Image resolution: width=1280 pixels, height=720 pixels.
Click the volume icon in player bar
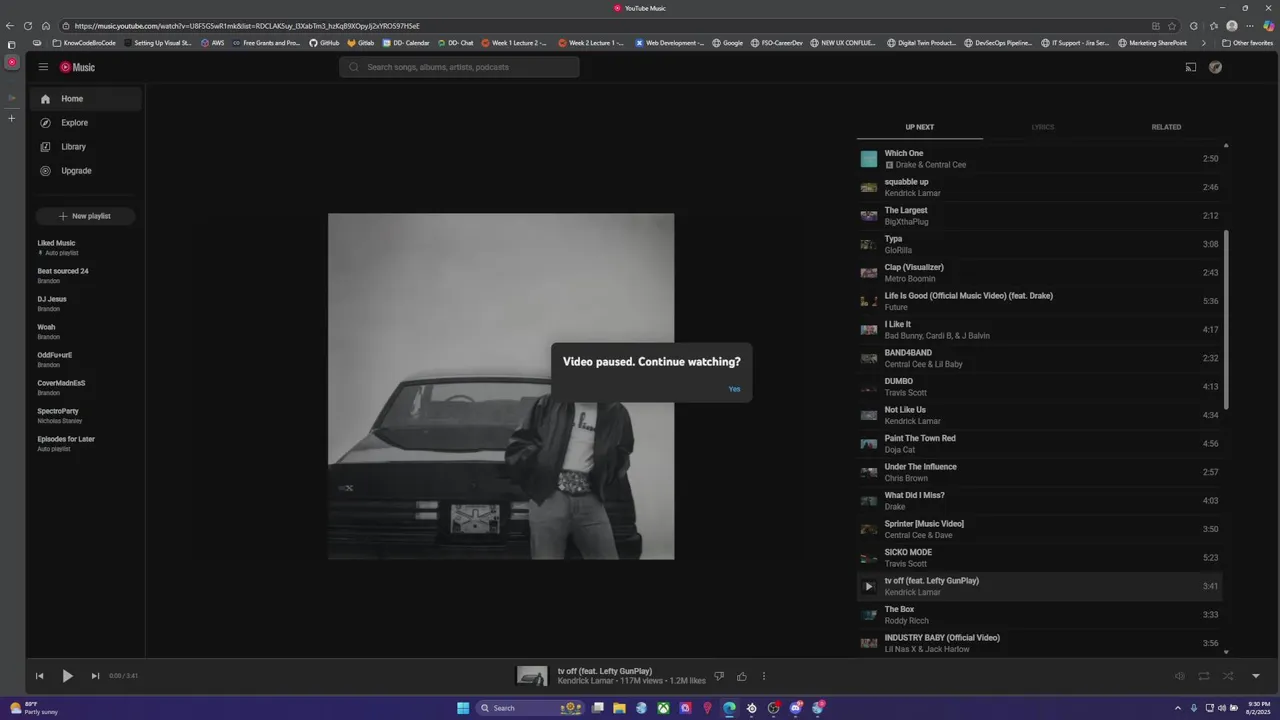click(x=1179, y=676)
